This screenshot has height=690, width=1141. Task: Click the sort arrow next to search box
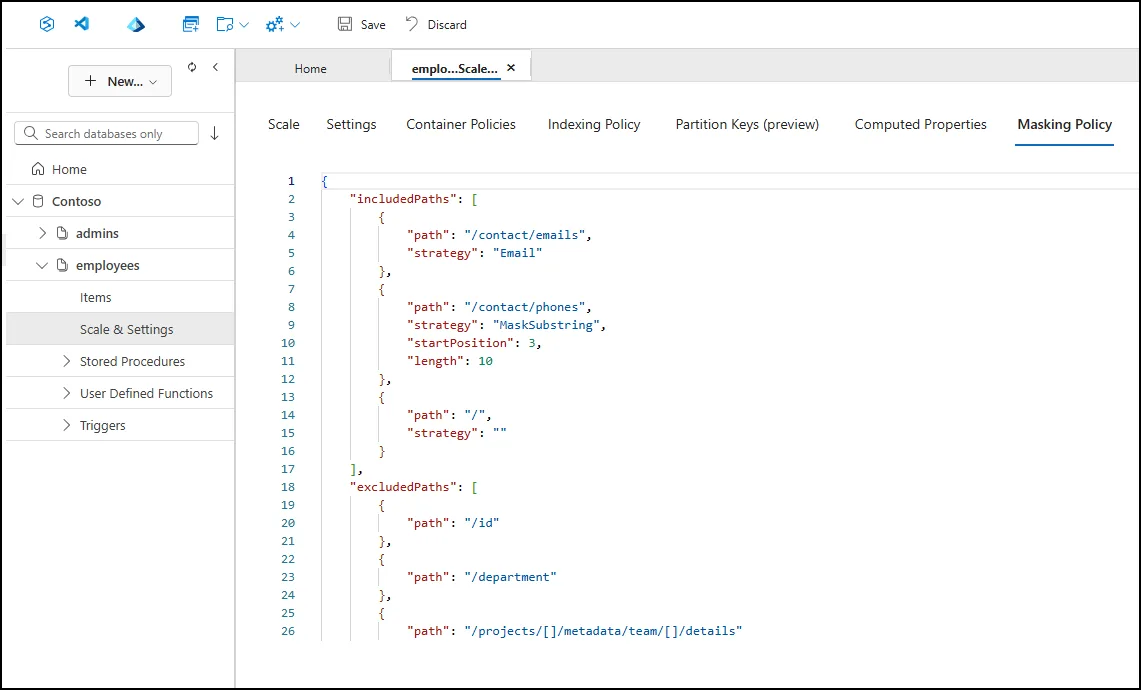[214, 134]
